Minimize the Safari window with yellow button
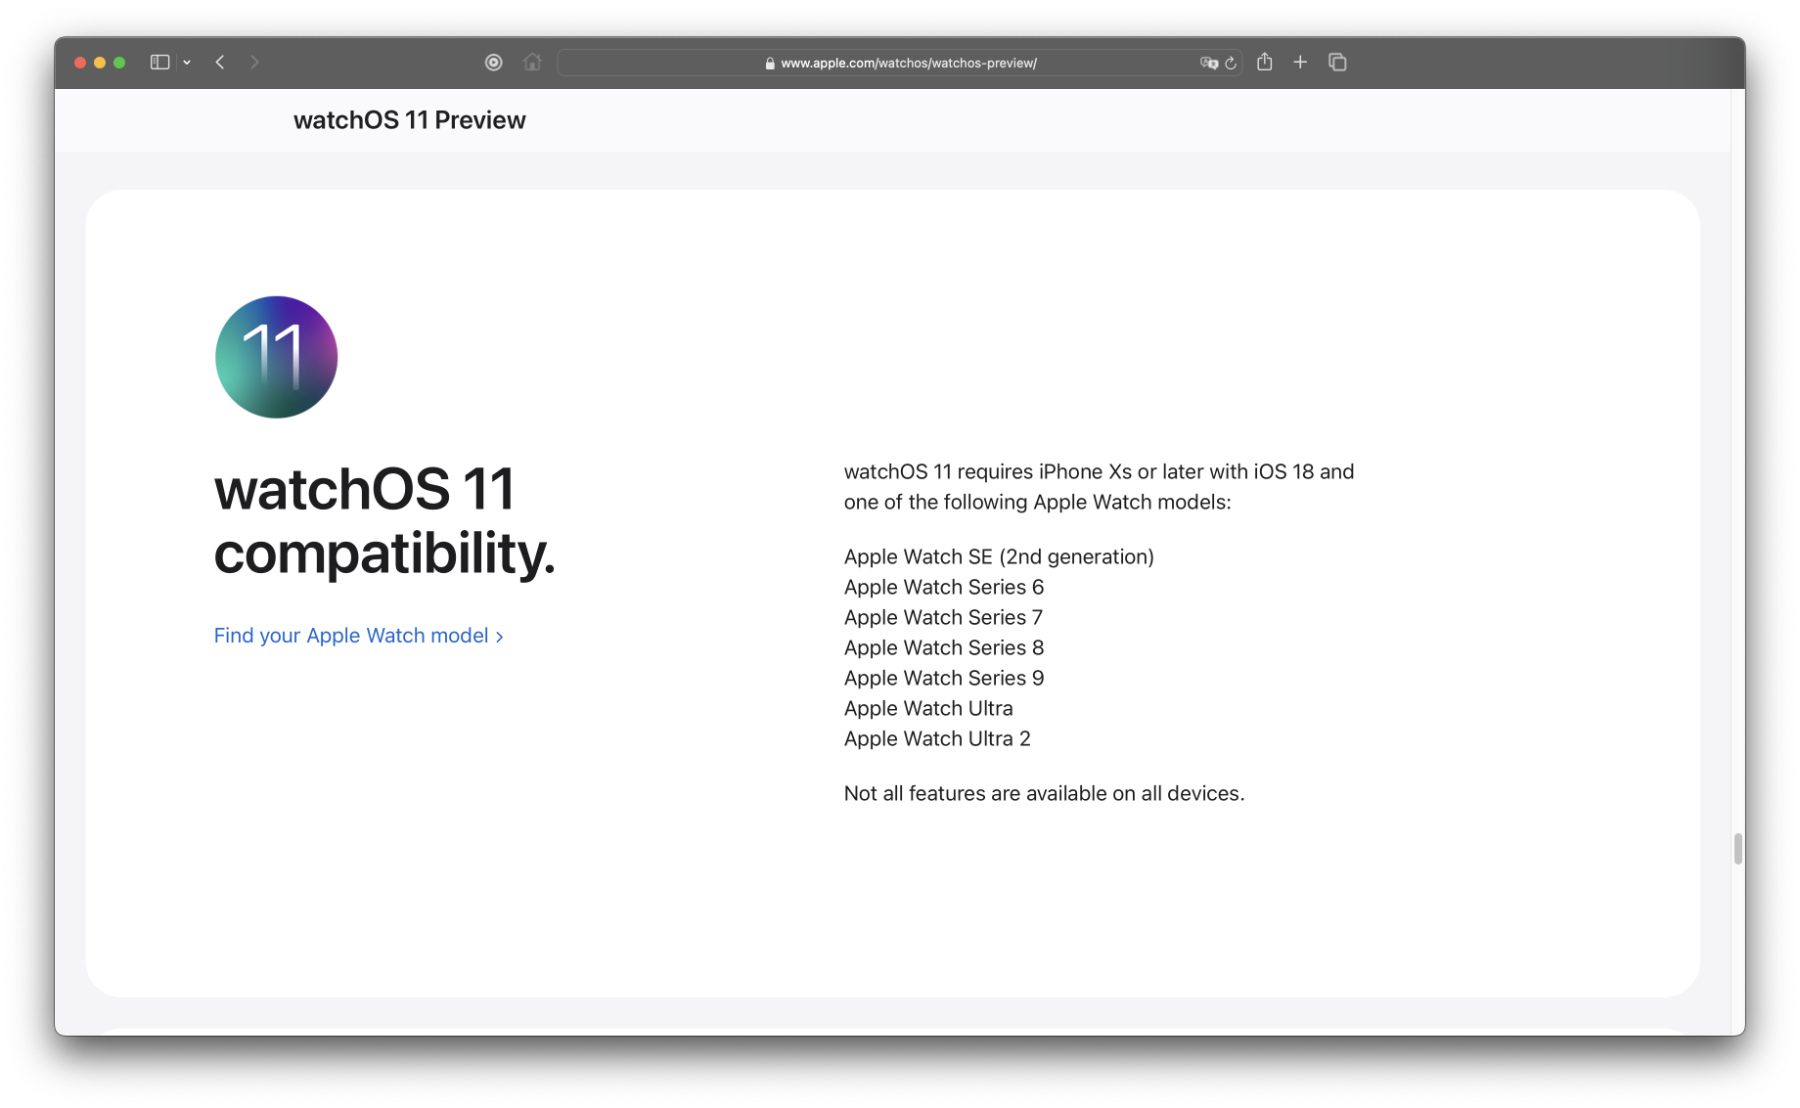The height and width of the screenshot is (1108, 1800). 100,62
